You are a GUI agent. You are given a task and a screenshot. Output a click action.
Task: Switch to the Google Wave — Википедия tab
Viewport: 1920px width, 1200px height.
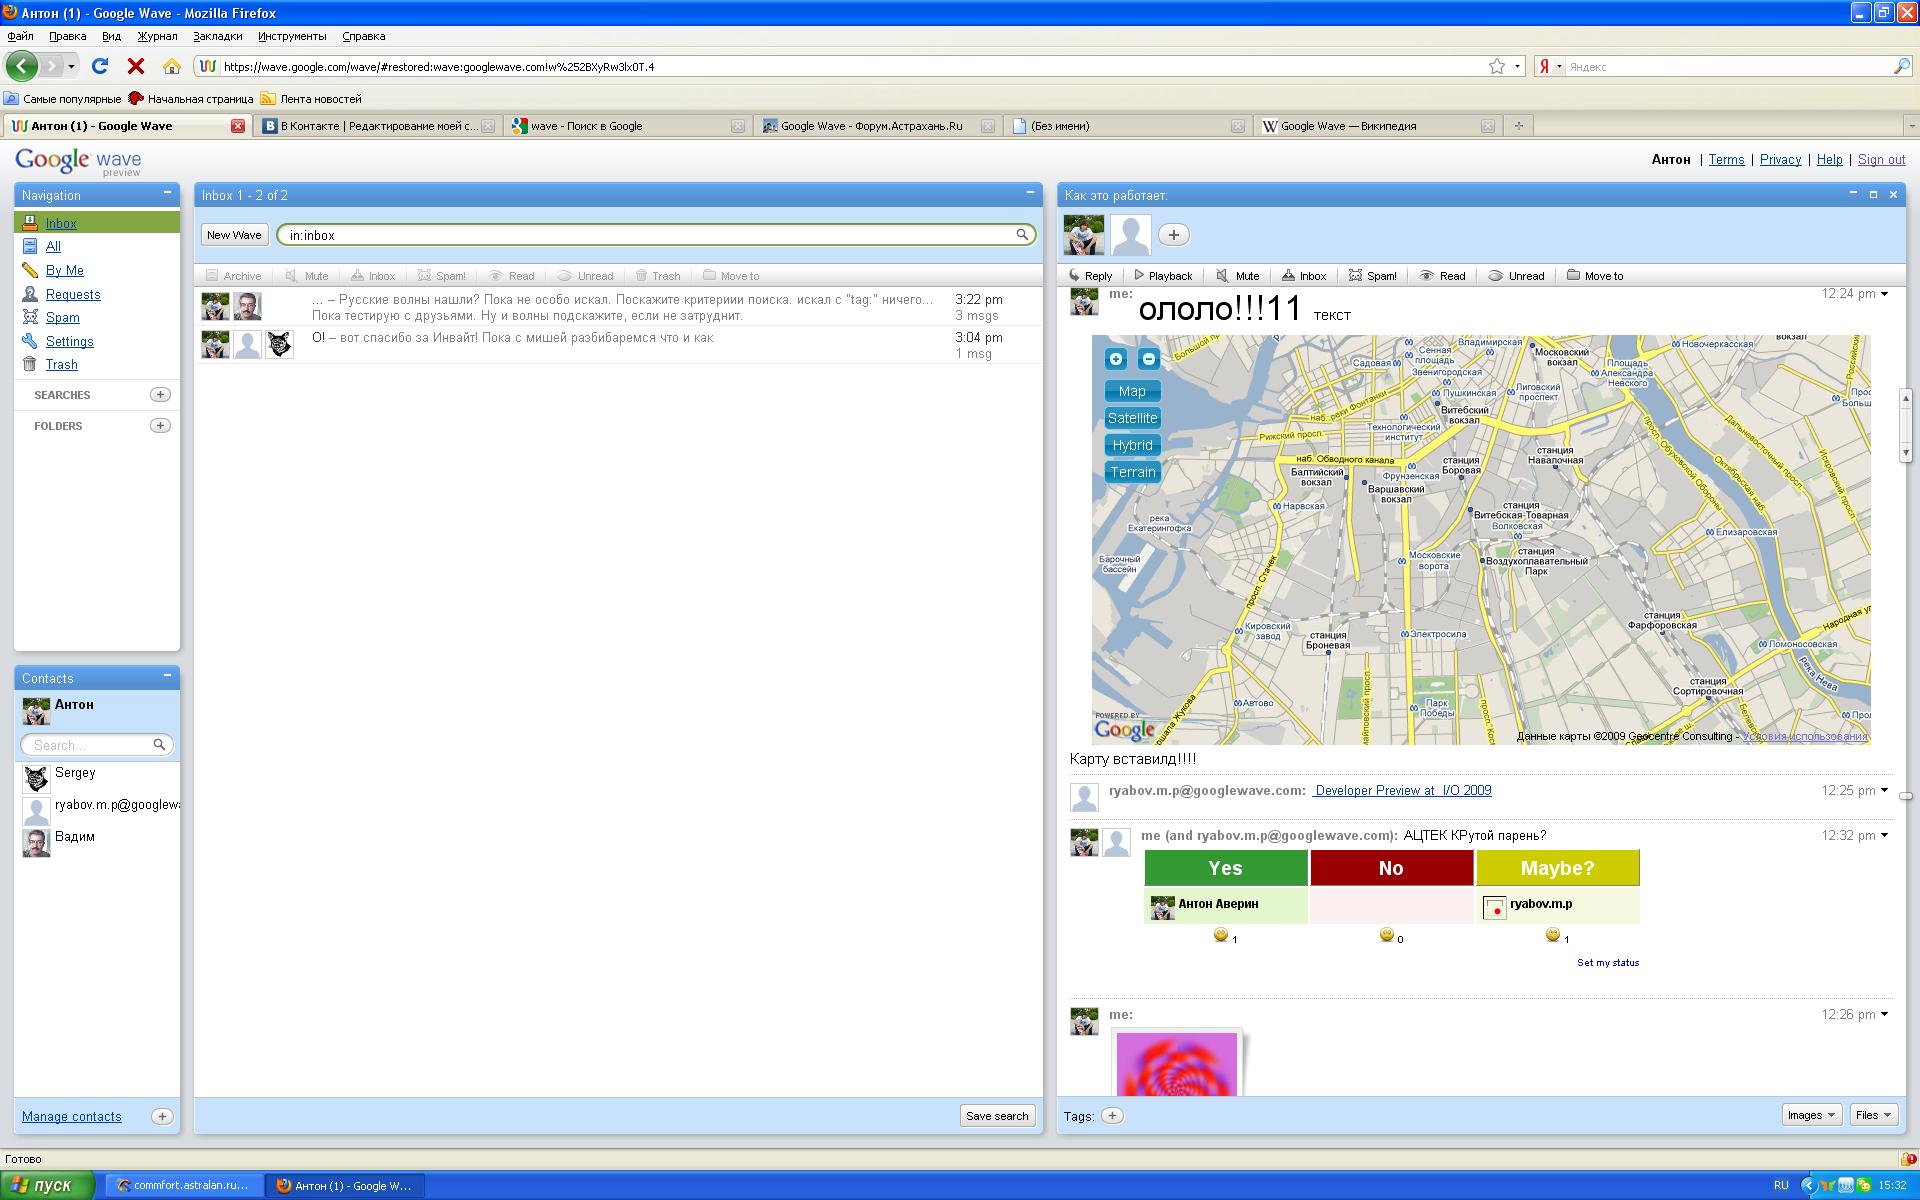[1377, 126]
